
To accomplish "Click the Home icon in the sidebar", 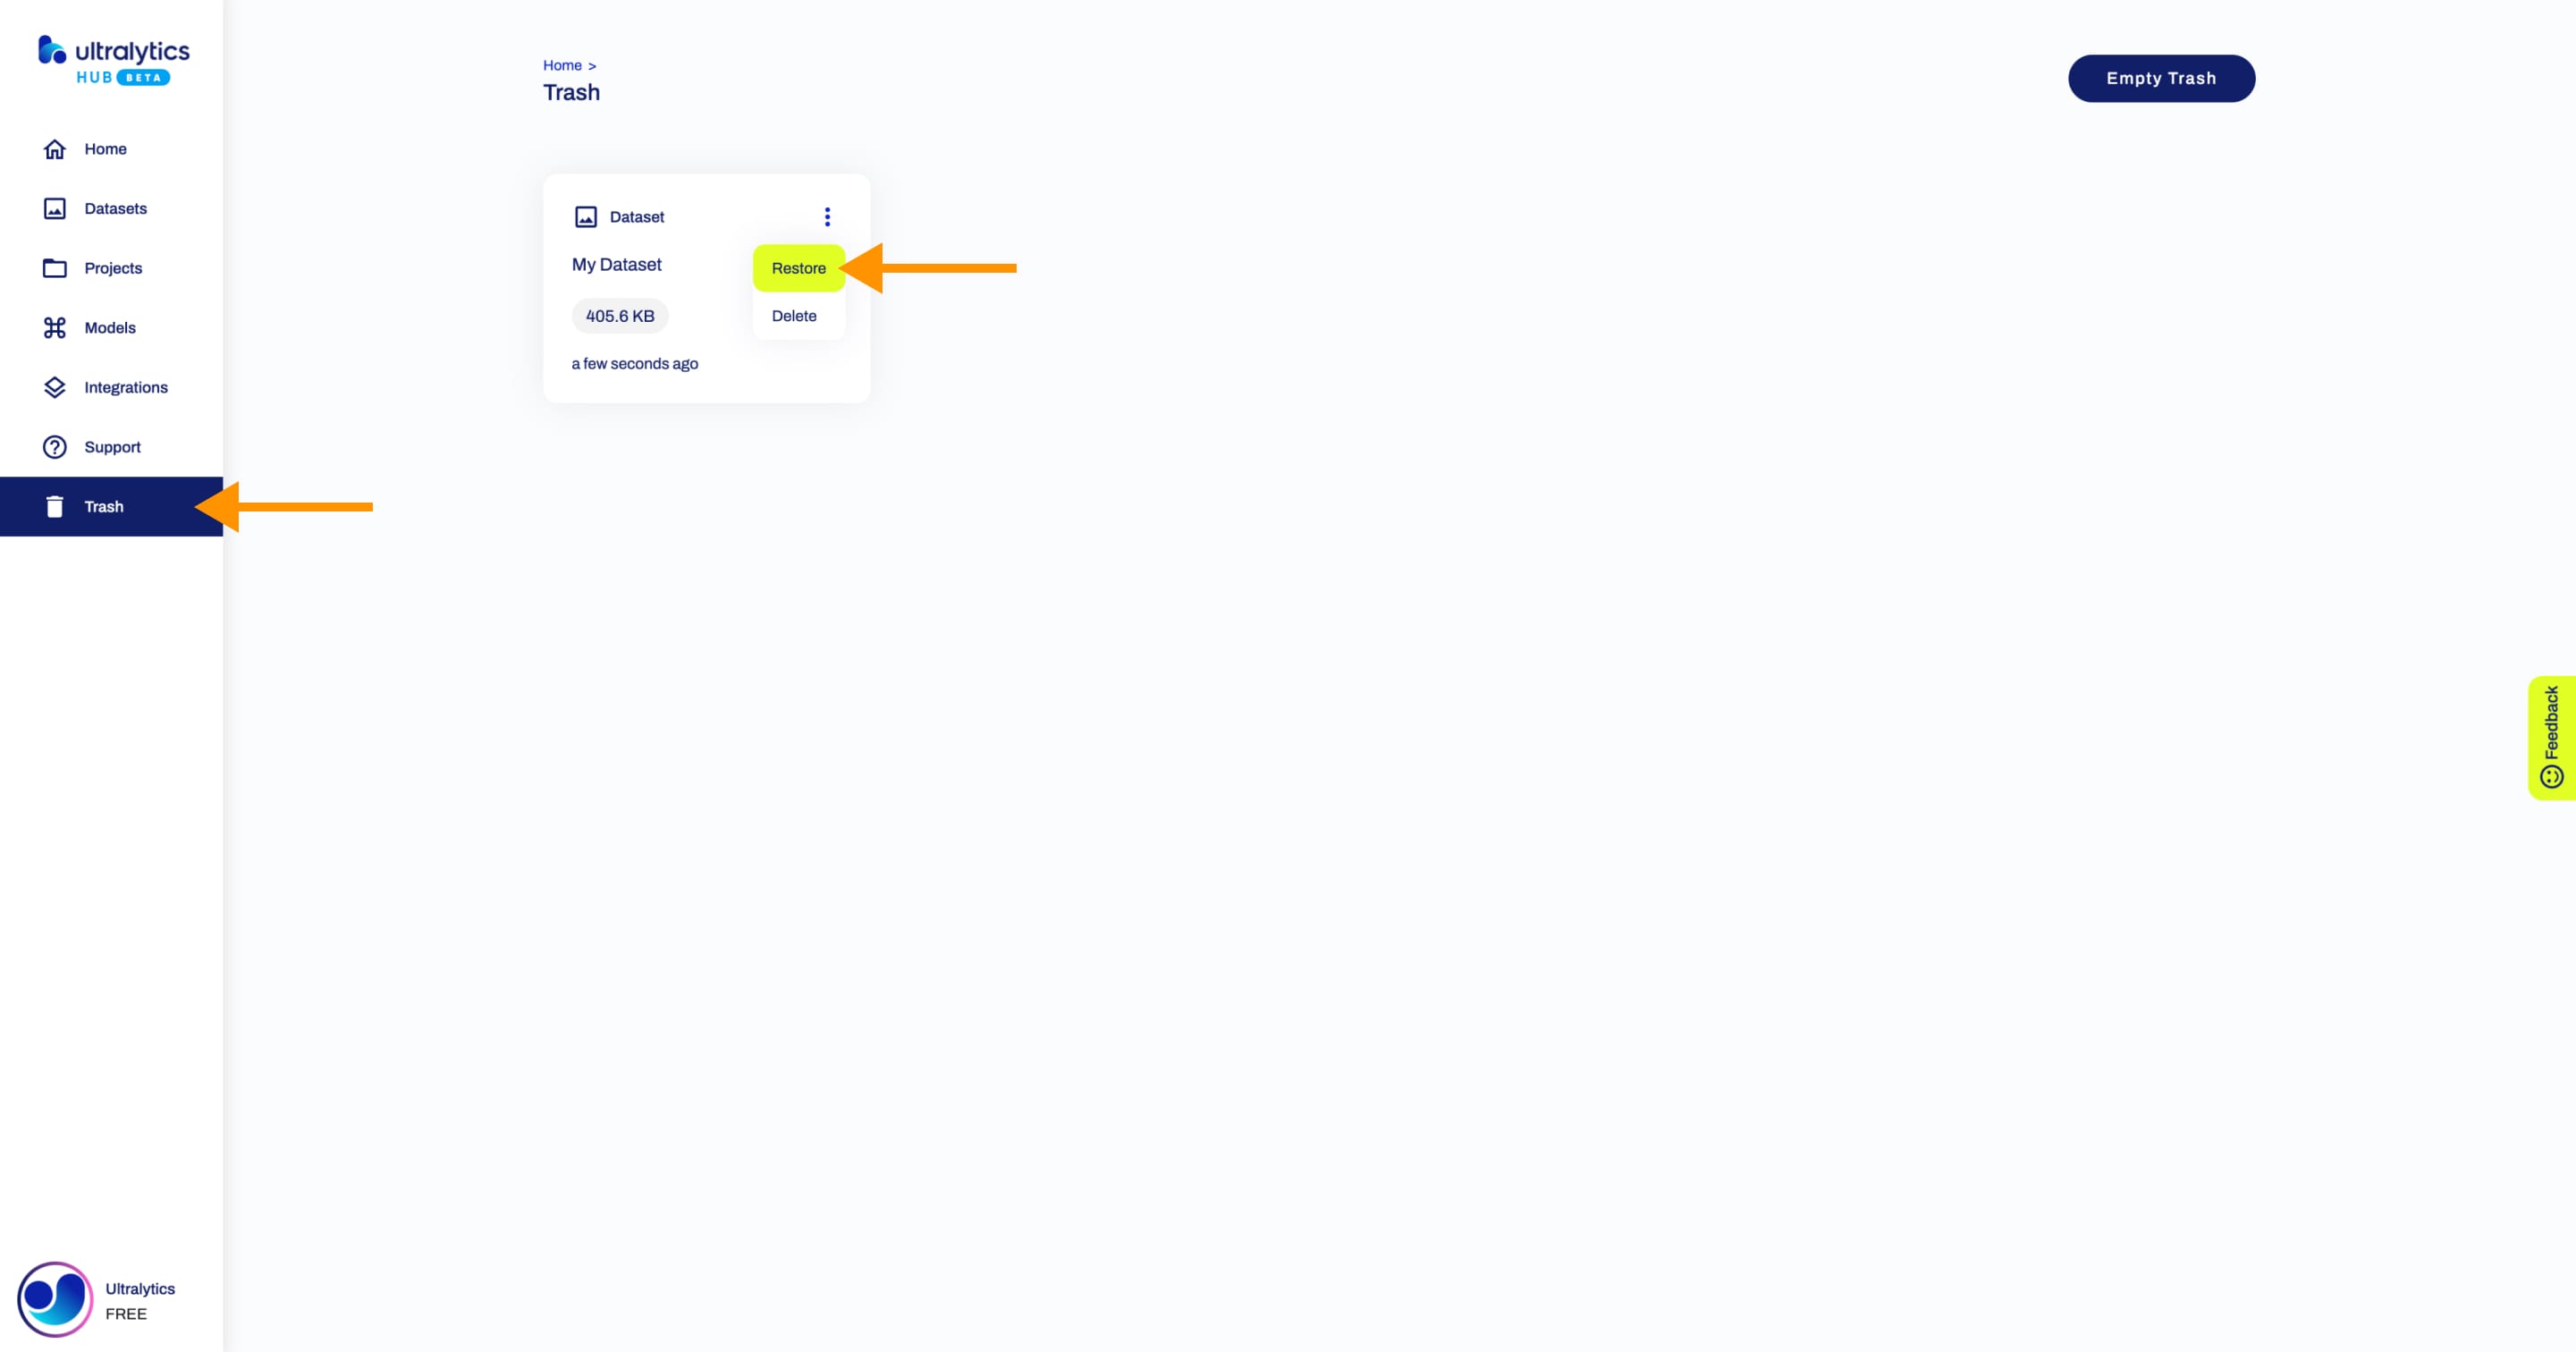I will (x=53, y=148).
